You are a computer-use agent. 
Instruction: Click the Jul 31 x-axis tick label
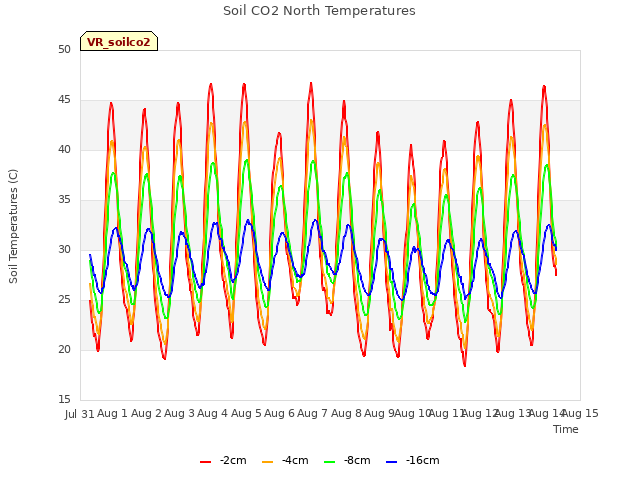pyautogui.click(x=80, y=414)
